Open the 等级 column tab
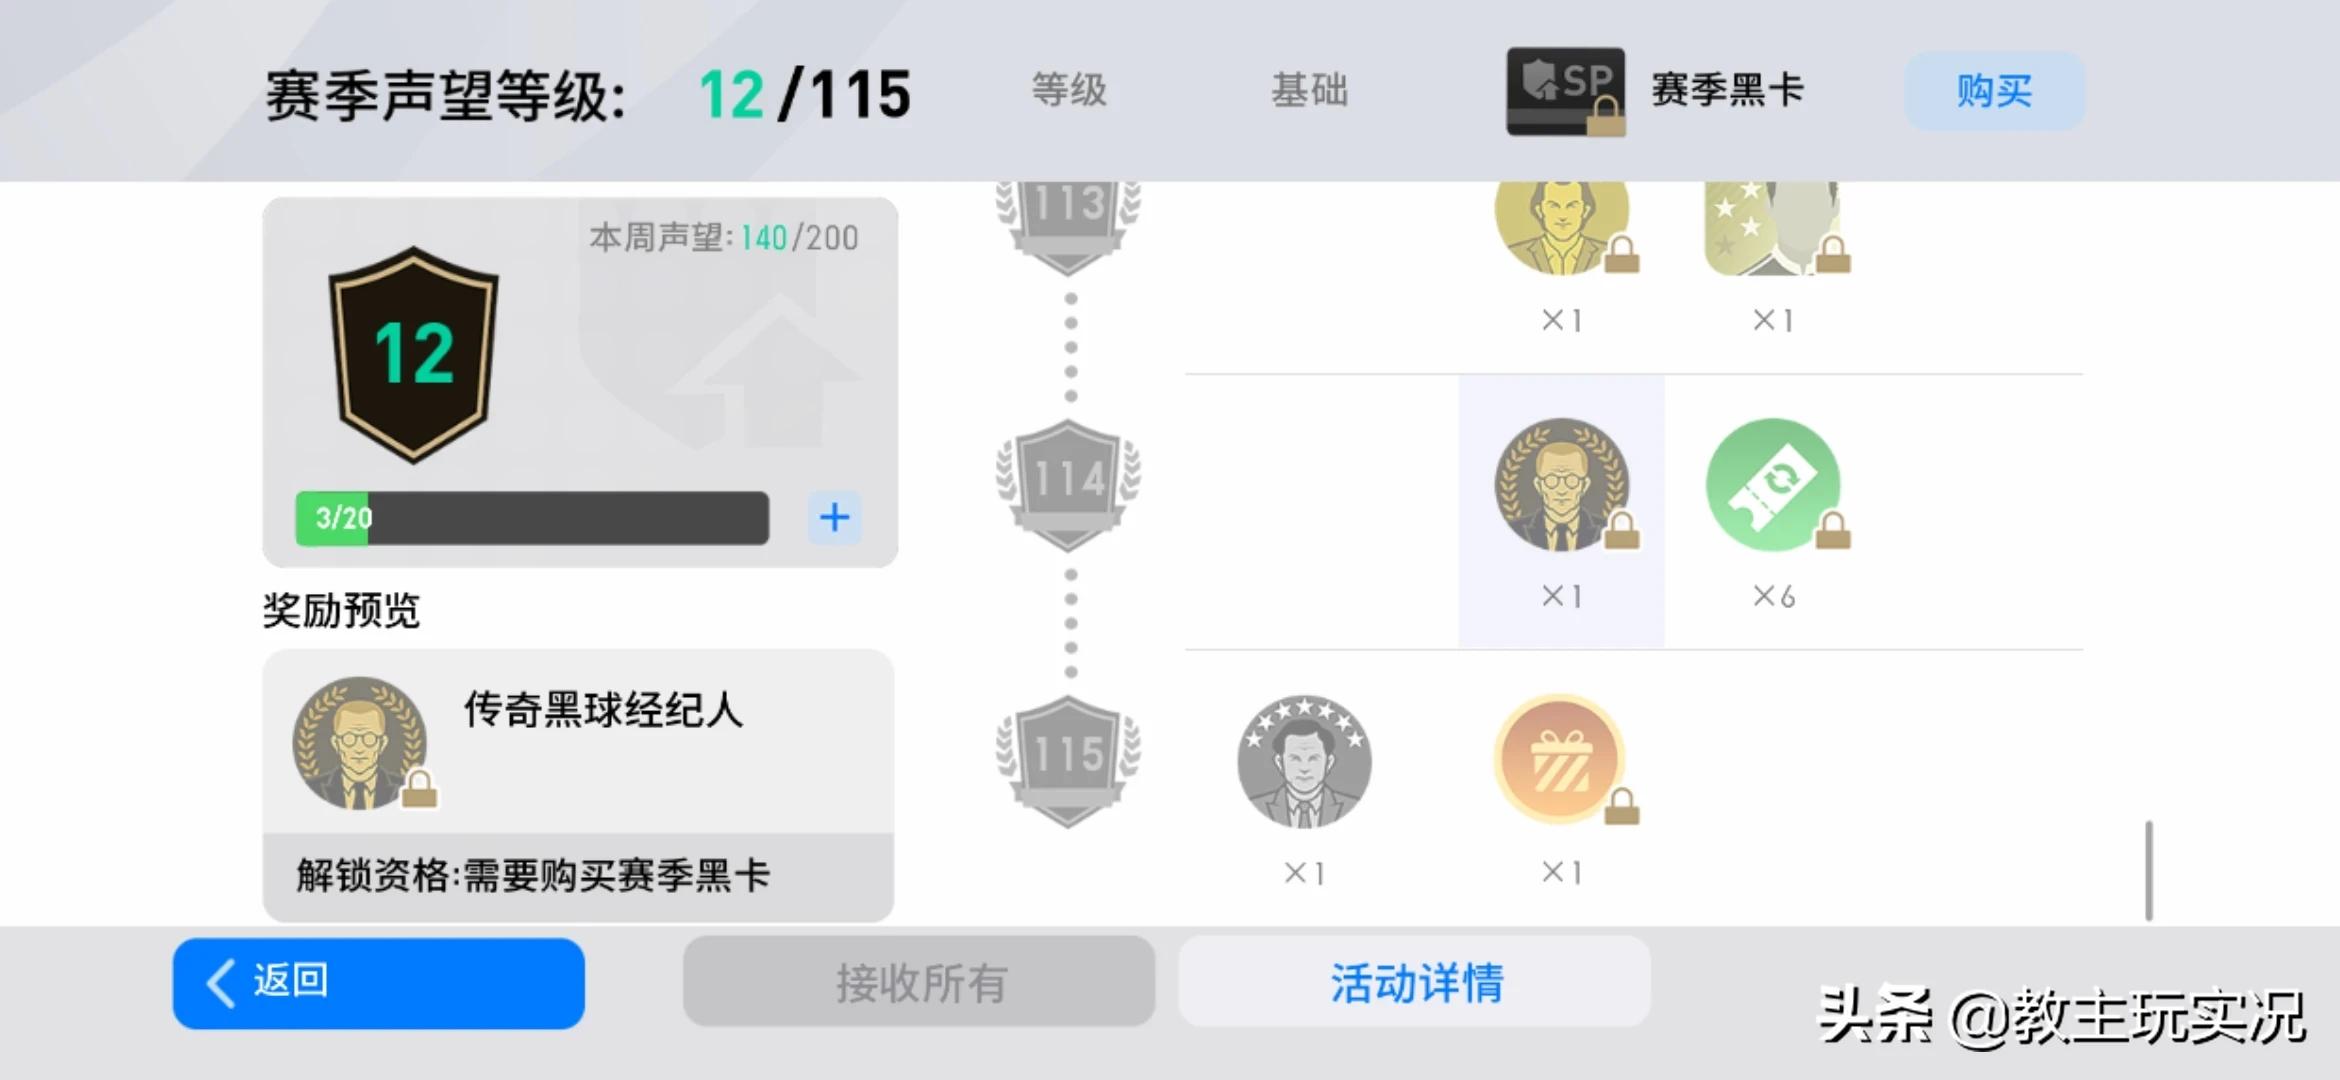 coord(1069,90)
